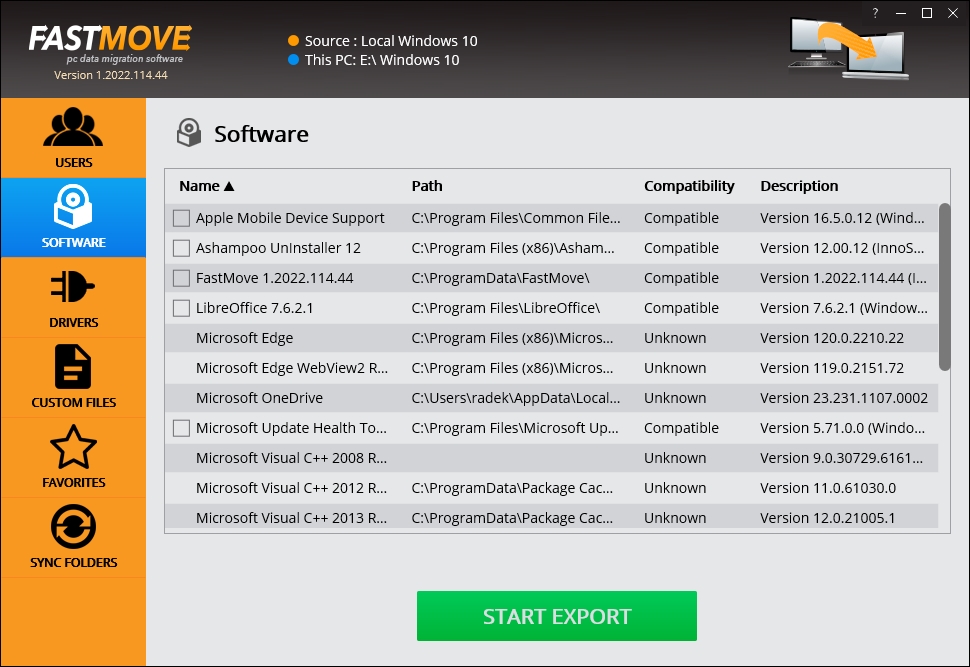Screen dimensions: 970x667
Task: Select the Microsoft Edge row name
Action: [244, 338]
